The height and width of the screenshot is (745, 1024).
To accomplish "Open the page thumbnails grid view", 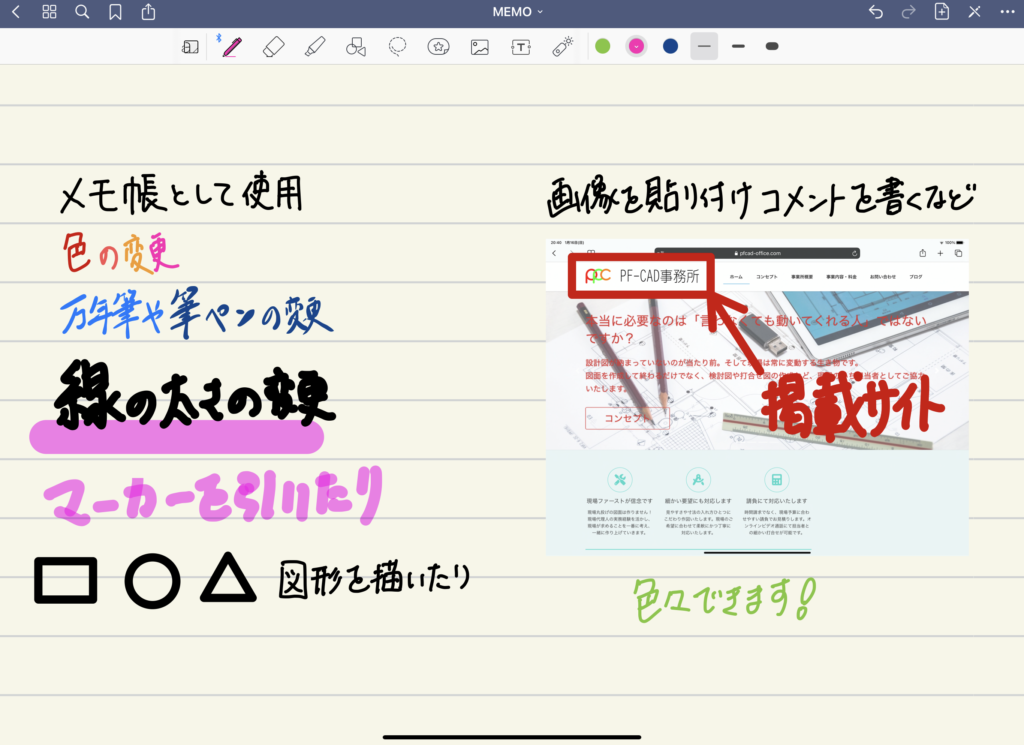I will [49, 12].
